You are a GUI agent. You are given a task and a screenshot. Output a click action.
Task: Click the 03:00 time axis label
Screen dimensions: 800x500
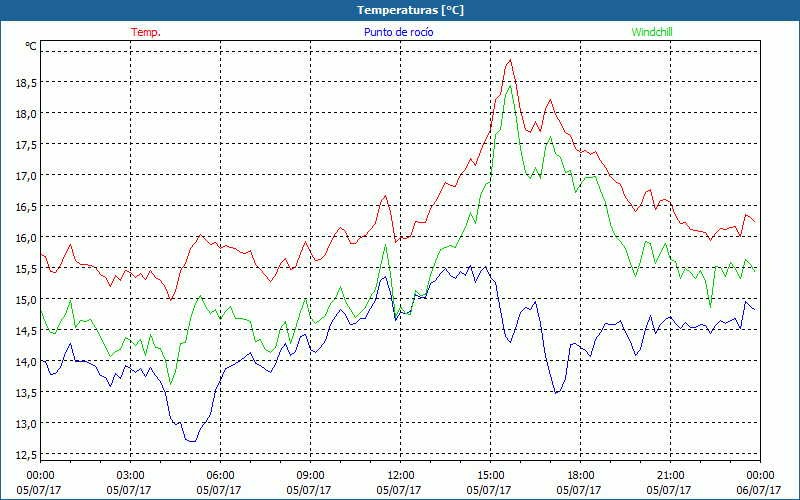click(131, 475)
